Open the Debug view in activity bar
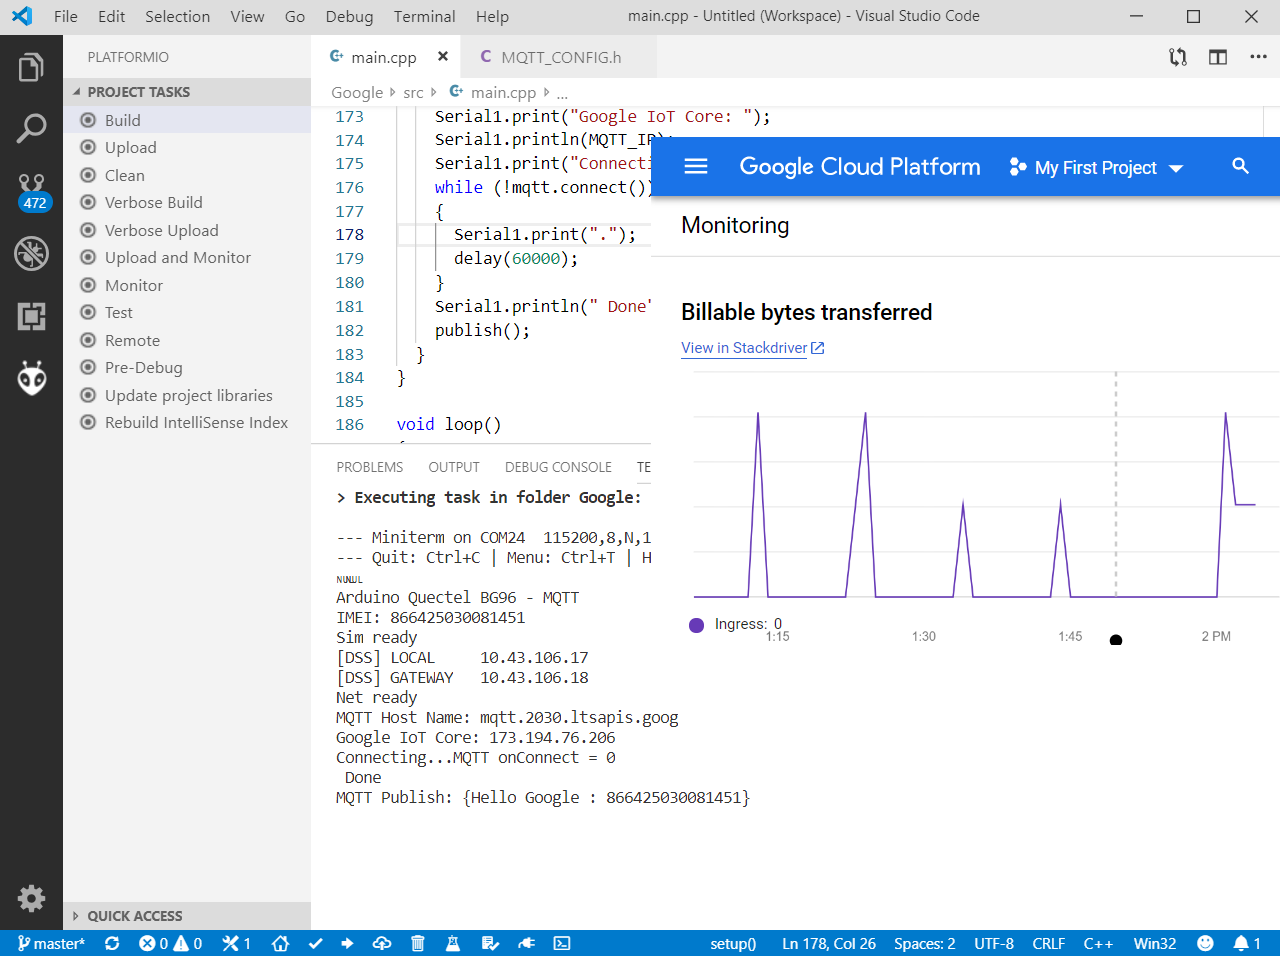 [x=31, y=253]
